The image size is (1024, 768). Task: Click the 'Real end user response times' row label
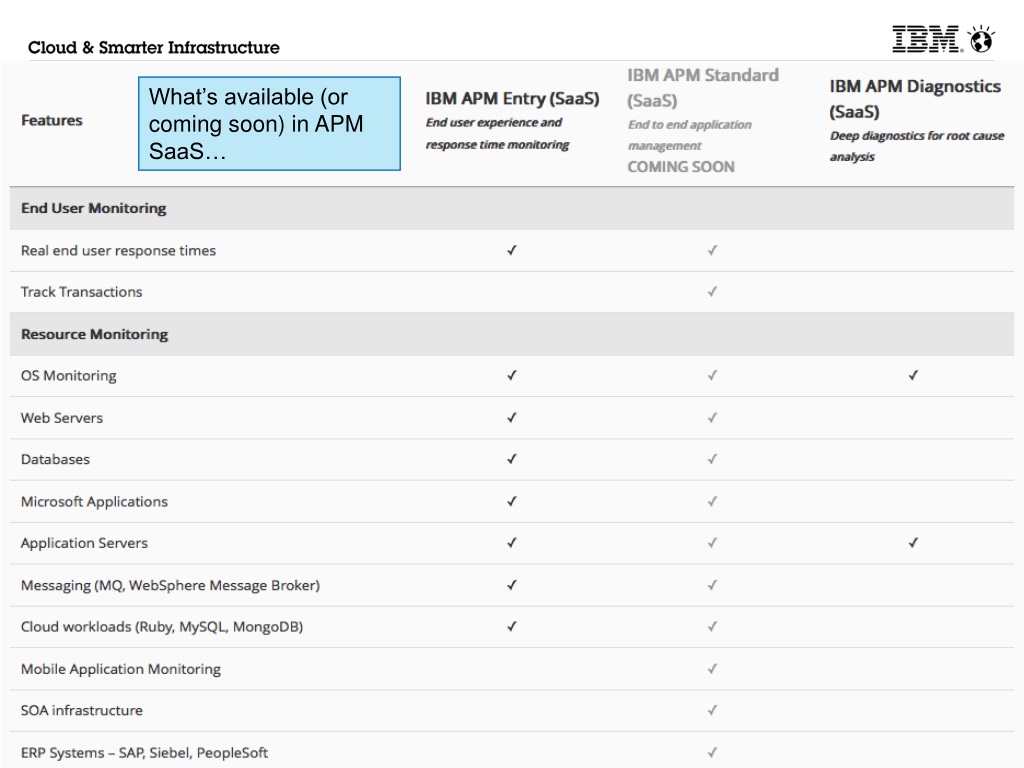pyautogui.click(x=118, y=251)
